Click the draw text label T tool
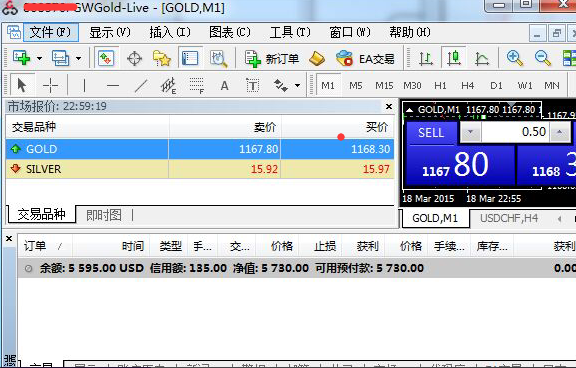The height and width of the screenshot is (368, 576). (252, 86)
